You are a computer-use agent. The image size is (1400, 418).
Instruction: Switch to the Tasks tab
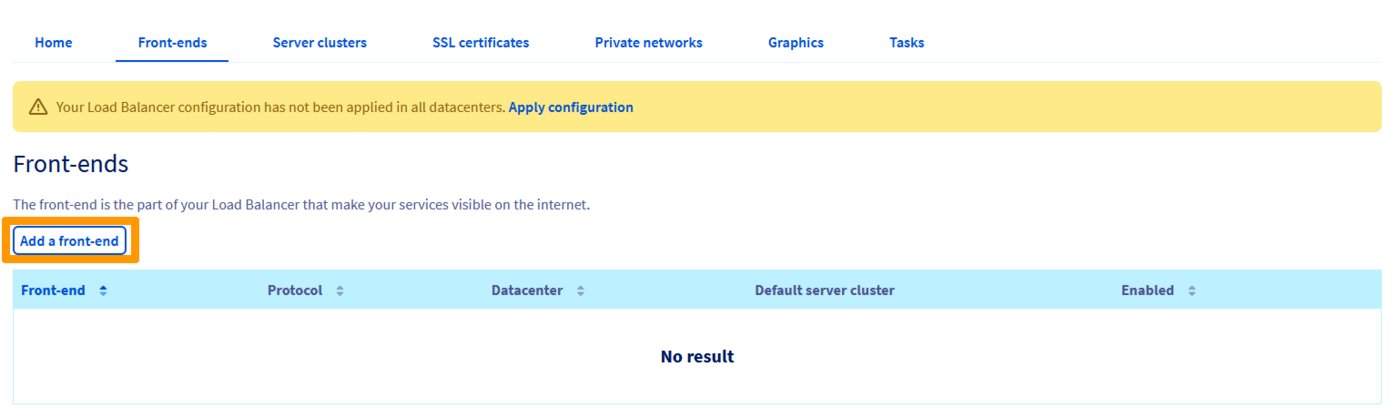click(x=906, y=43)
